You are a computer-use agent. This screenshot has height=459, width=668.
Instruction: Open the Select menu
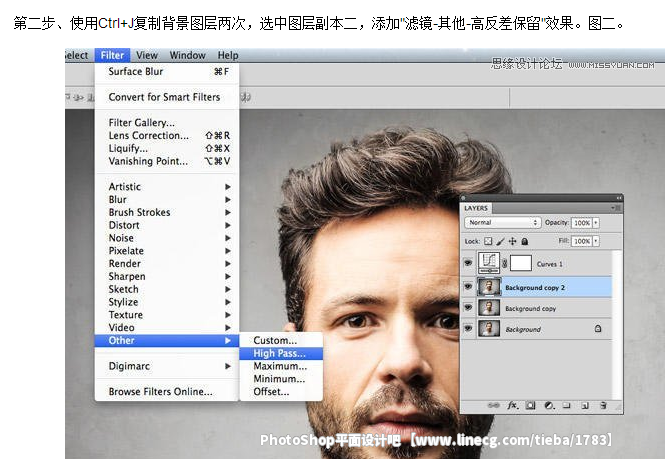click(x=77, y=55)
